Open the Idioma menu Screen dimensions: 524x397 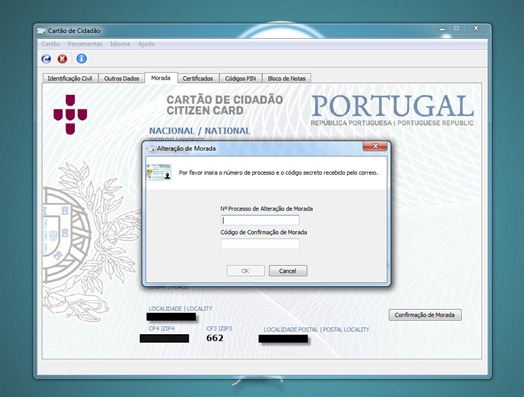pyautogui.click(x=120, y=44)
